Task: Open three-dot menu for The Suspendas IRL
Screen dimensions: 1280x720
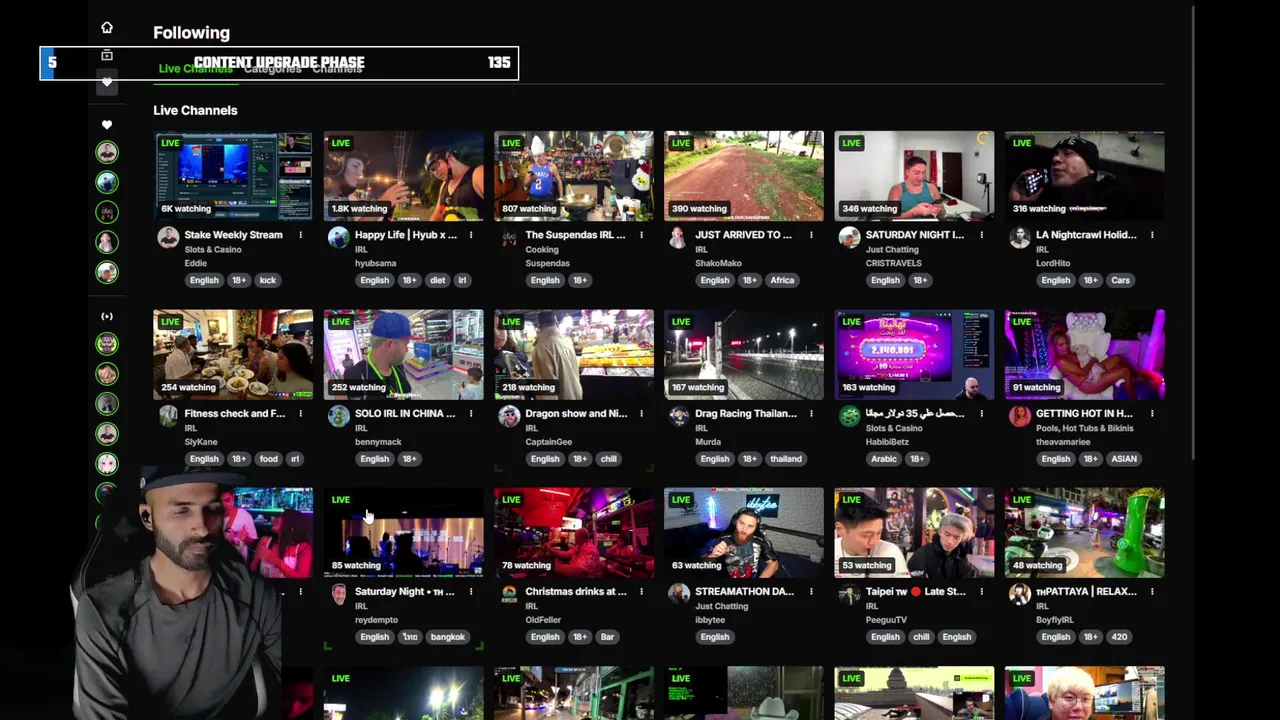Action: pyautogui.click(x=641, y=235)
